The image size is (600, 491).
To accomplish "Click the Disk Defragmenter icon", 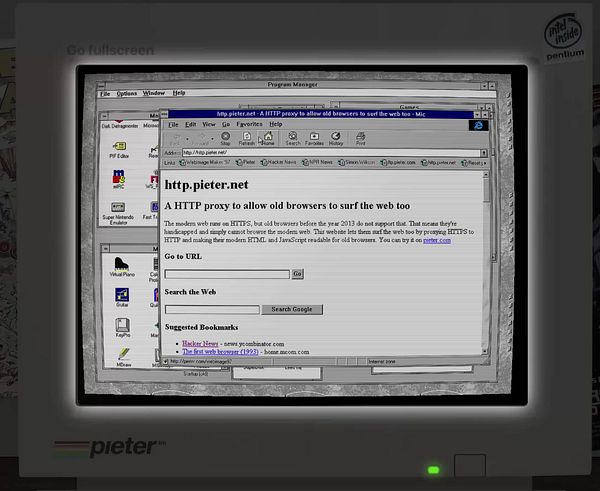I will tap(120, 125).
